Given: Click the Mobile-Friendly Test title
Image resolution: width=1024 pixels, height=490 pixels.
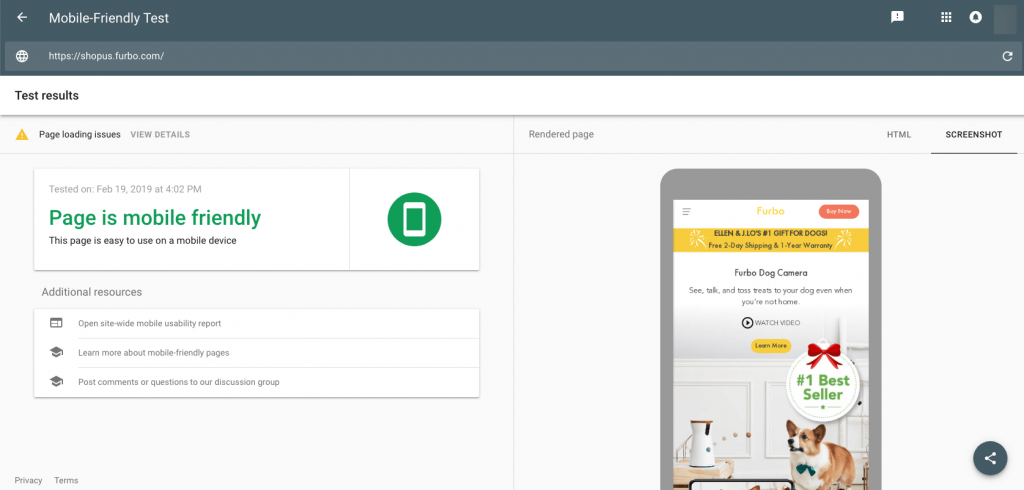Looking at the screenshot, I should point(109,18).
